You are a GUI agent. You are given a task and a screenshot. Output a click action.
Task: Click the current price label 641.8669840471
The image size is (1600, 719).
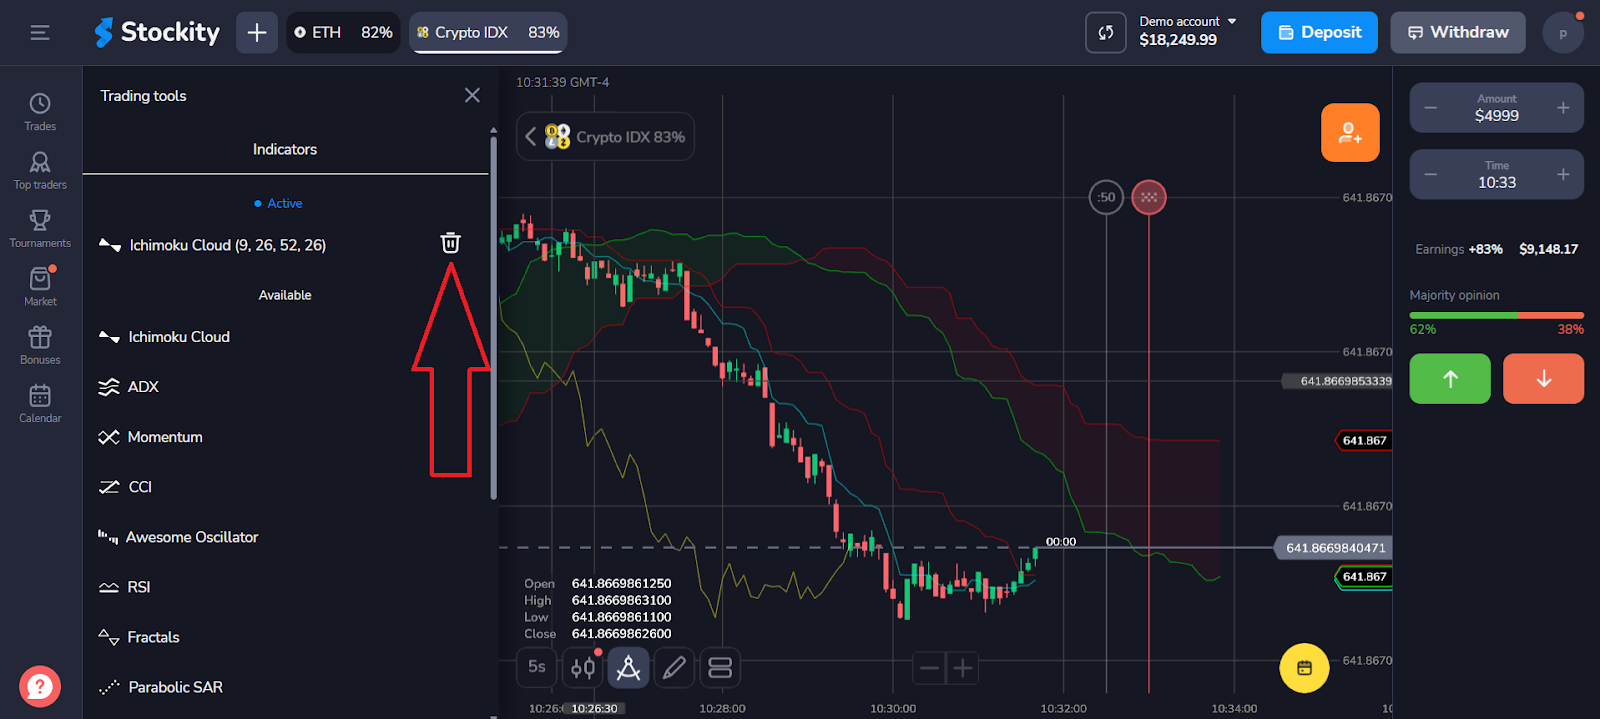click(1333, 548)
